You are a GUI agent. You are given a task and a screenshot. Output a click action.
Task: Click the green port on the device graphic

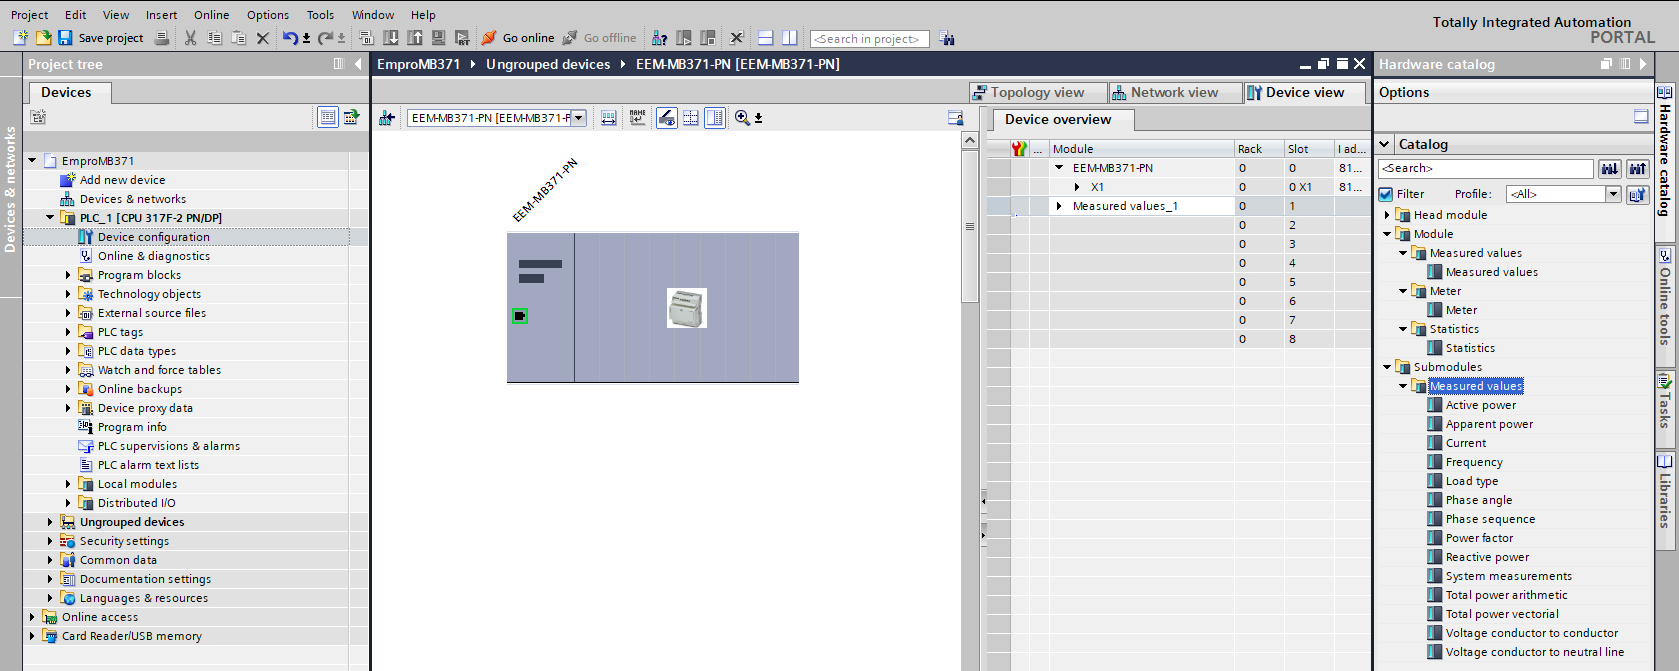(520, 316)
